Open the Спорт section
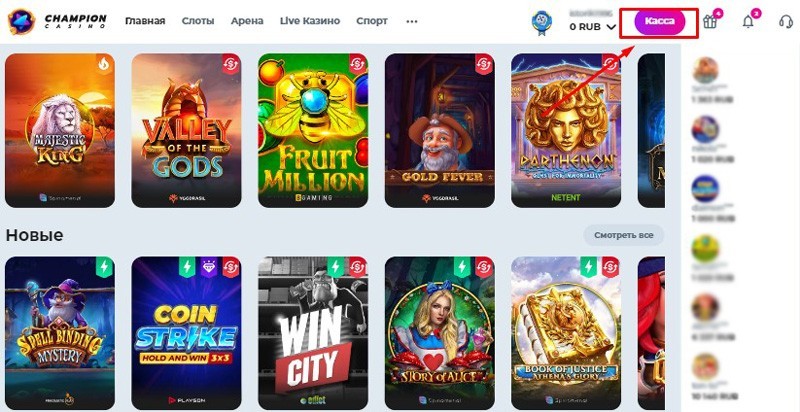800x412 pixels. pos(372,21)
